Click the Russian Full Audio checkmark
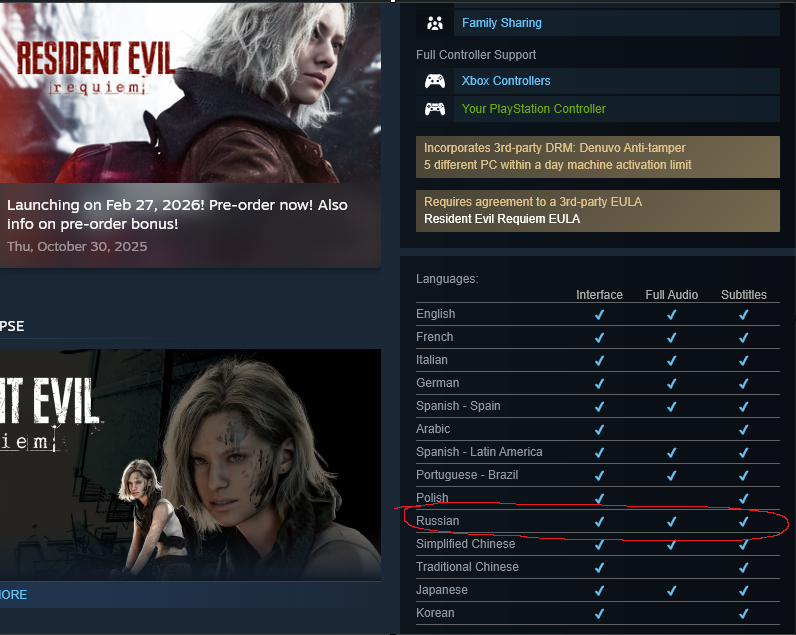Image resolution: width=796 pixels, height=635 pixels. coord(672,521)
